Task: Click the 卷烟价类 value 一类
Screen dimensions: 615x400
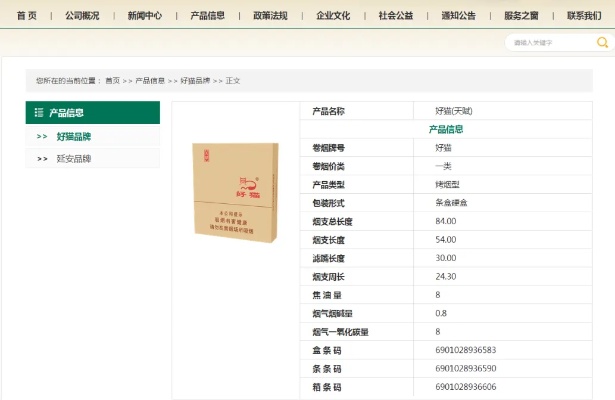Action: pos(443,166)
